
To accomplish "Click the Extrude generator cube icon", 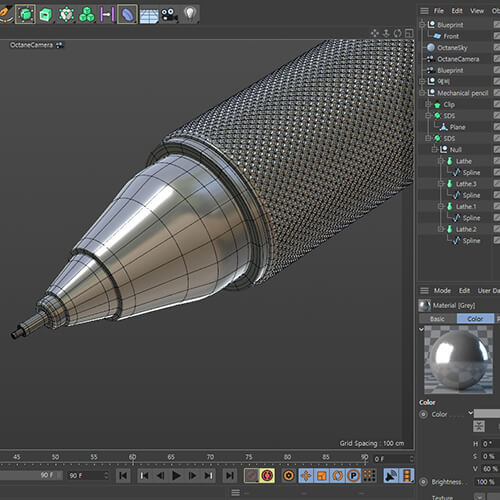I will coord(46,15).
